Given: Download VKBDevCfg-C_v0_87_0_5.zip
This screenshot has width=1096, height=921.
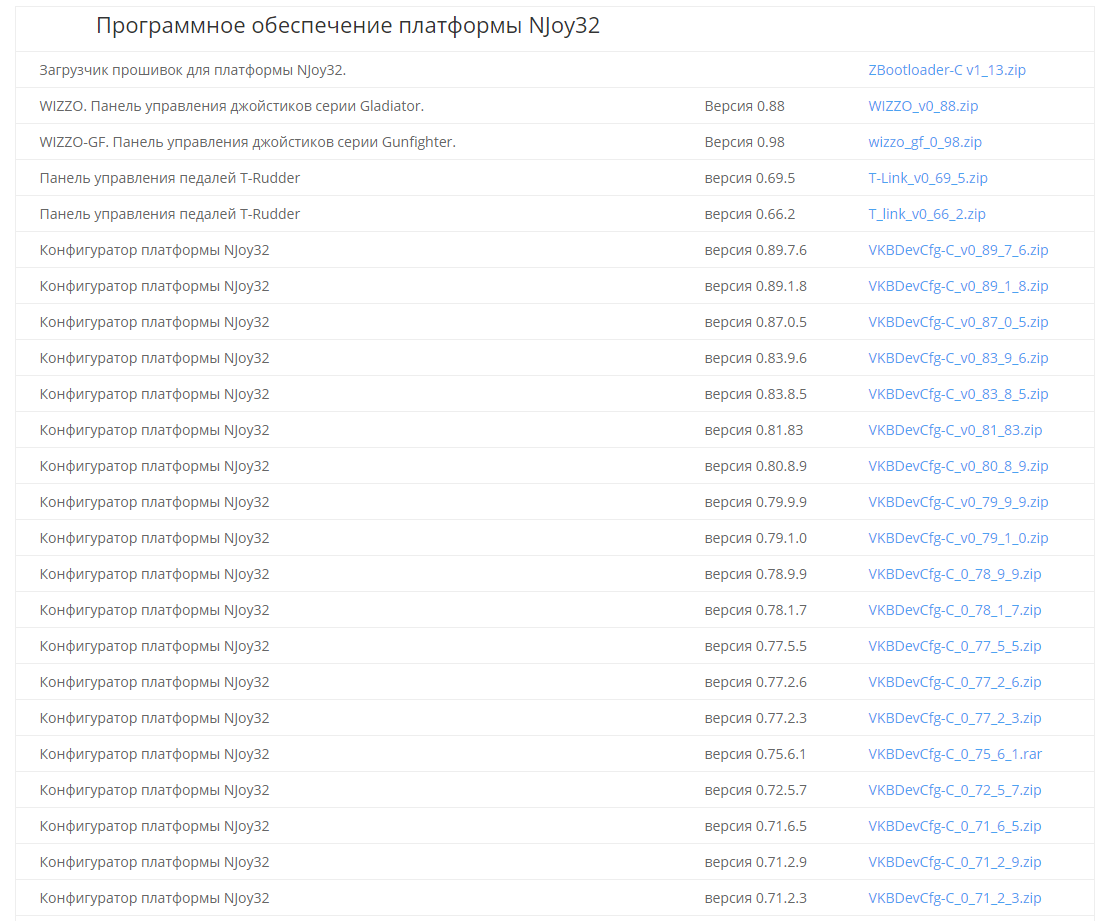Looking at the screenshot, I should 958,322.
